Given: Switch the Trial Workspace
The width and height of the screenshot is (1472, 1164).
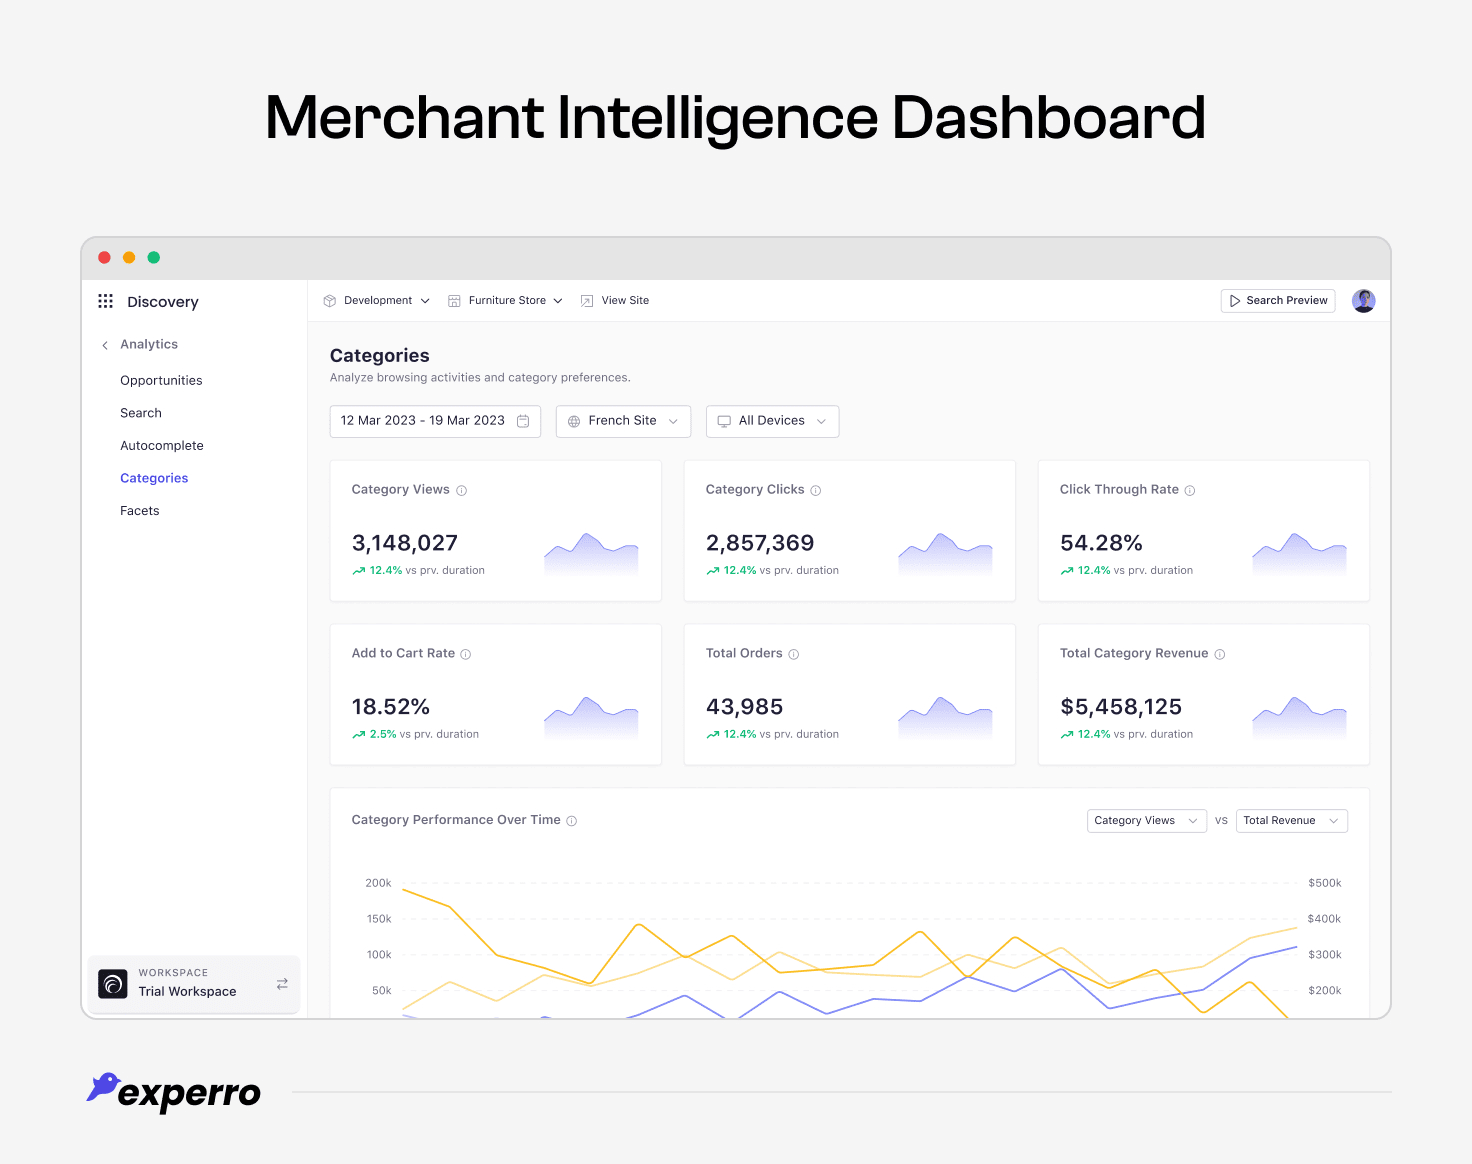Looking at the screenshot, I should pos(194,984).
